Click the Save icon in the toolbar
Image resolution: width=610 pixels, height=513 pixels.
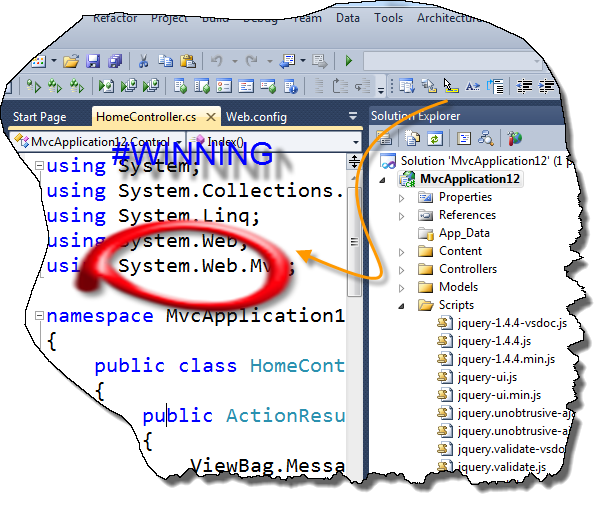click(93, 61)
